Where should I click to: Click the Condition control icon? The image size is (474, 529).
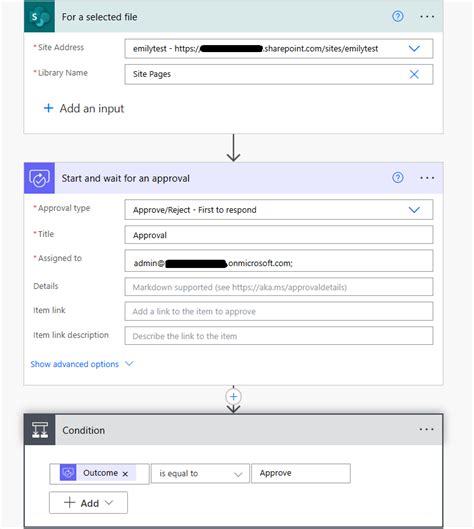click(39, 430)
